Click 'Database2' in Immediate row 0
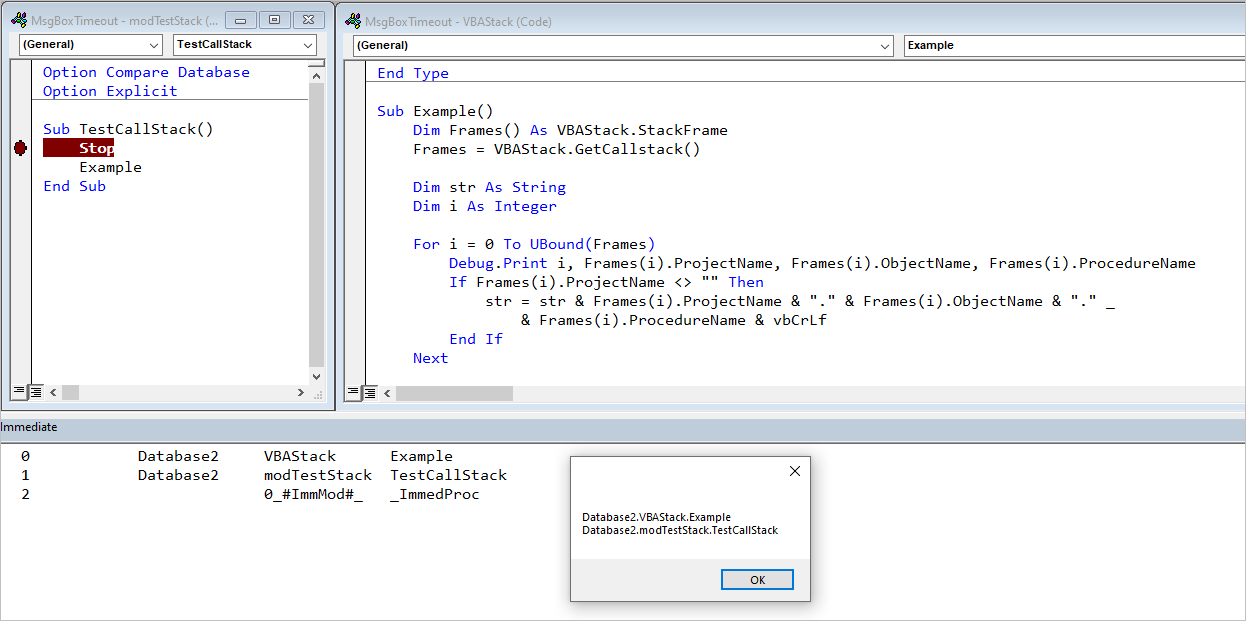Screen dimensions: 1246x621 coord(178,456)
